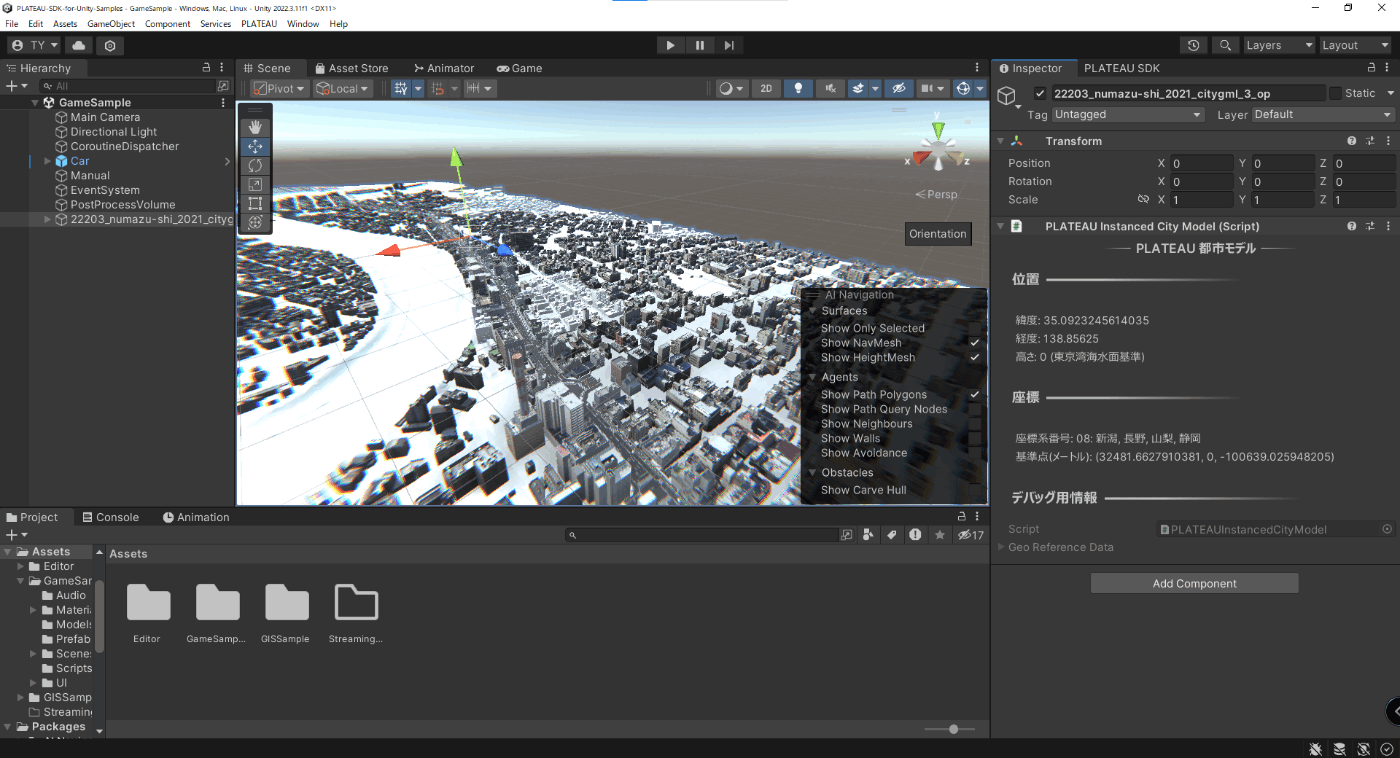Open the Local handle rotation dropdown
The height and width of the screenshot is (758, 1400).
(343, 88)
